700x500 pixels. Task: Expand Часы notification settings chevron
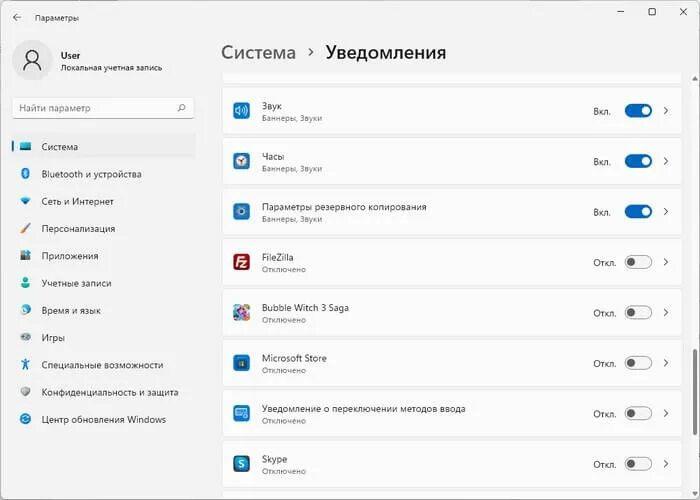[x=666, y=161]
